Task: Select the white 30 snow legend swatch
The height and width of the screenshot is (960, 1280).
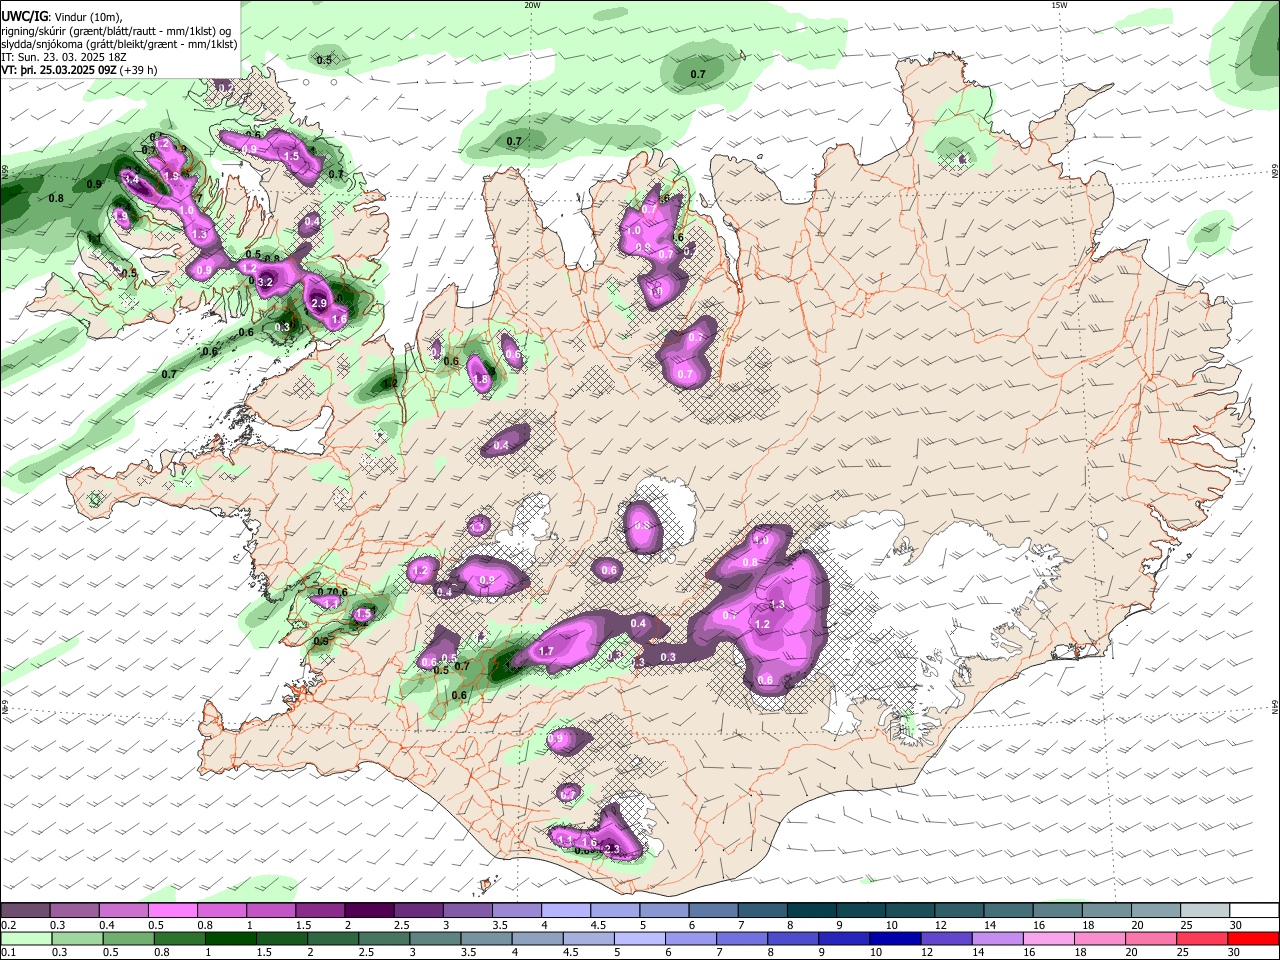Action: (x=1254, y=910)
